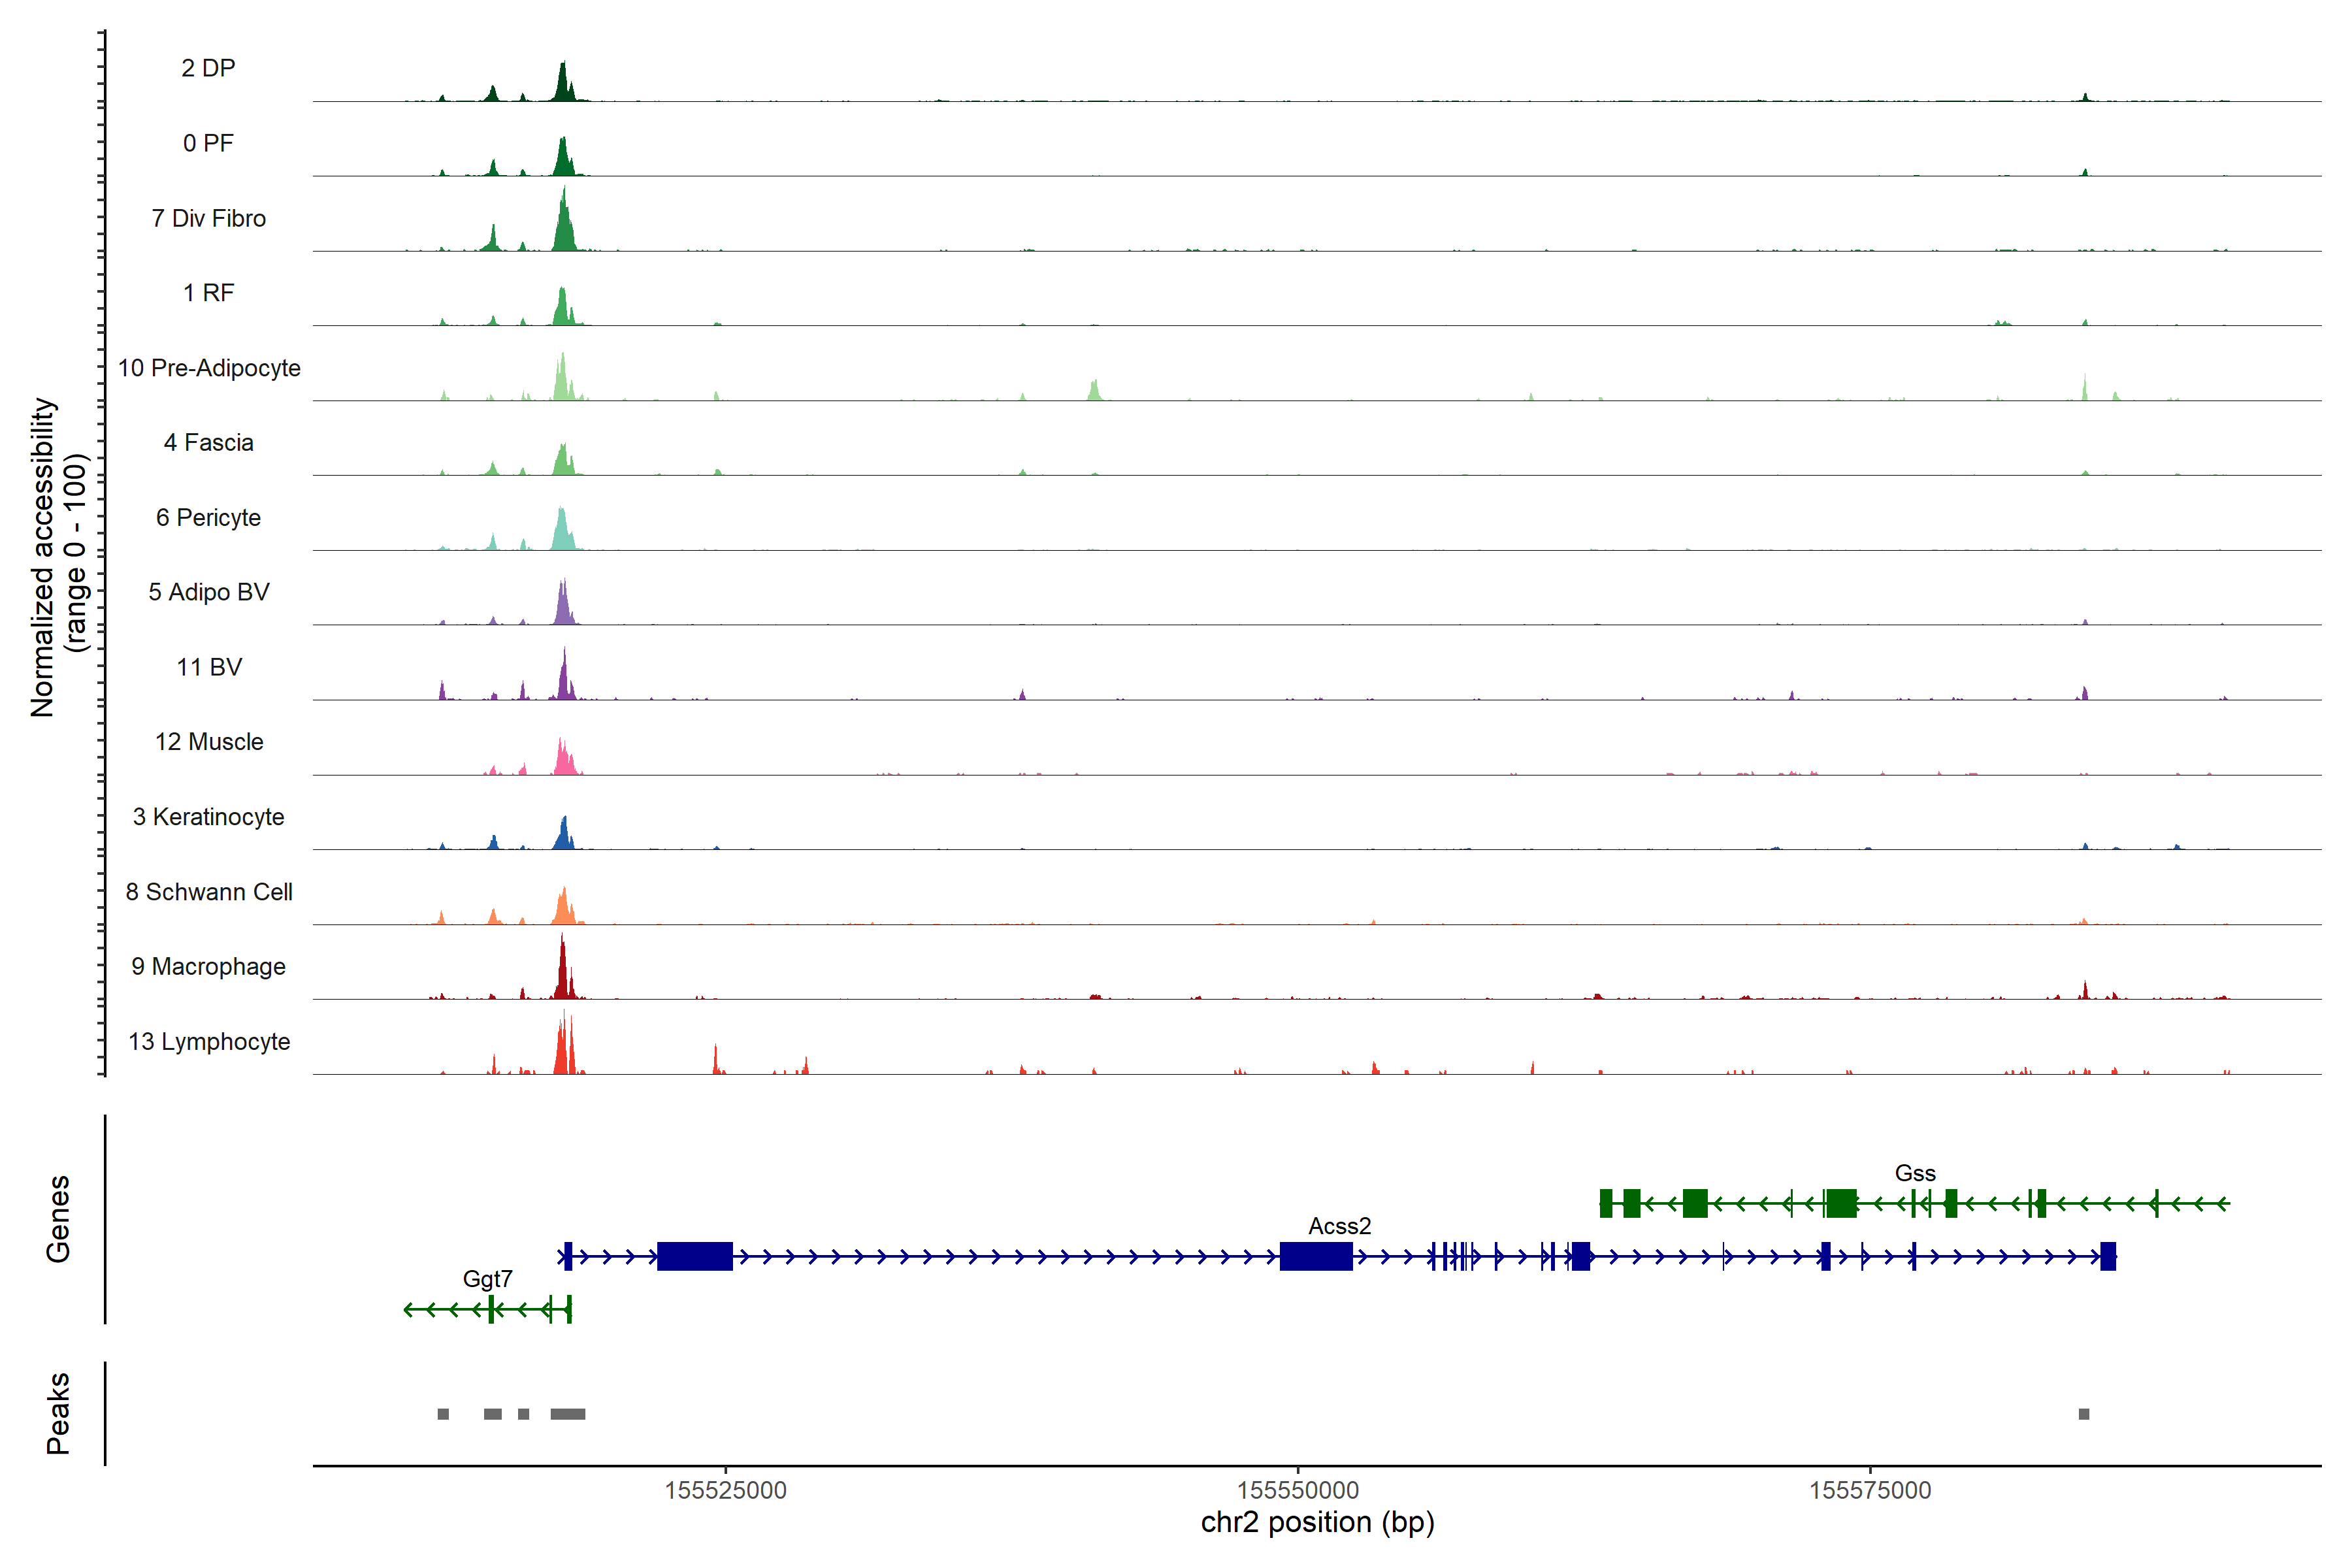Click the 9 Macrophage track label
2352x1568 pixels.
point(208,967)
